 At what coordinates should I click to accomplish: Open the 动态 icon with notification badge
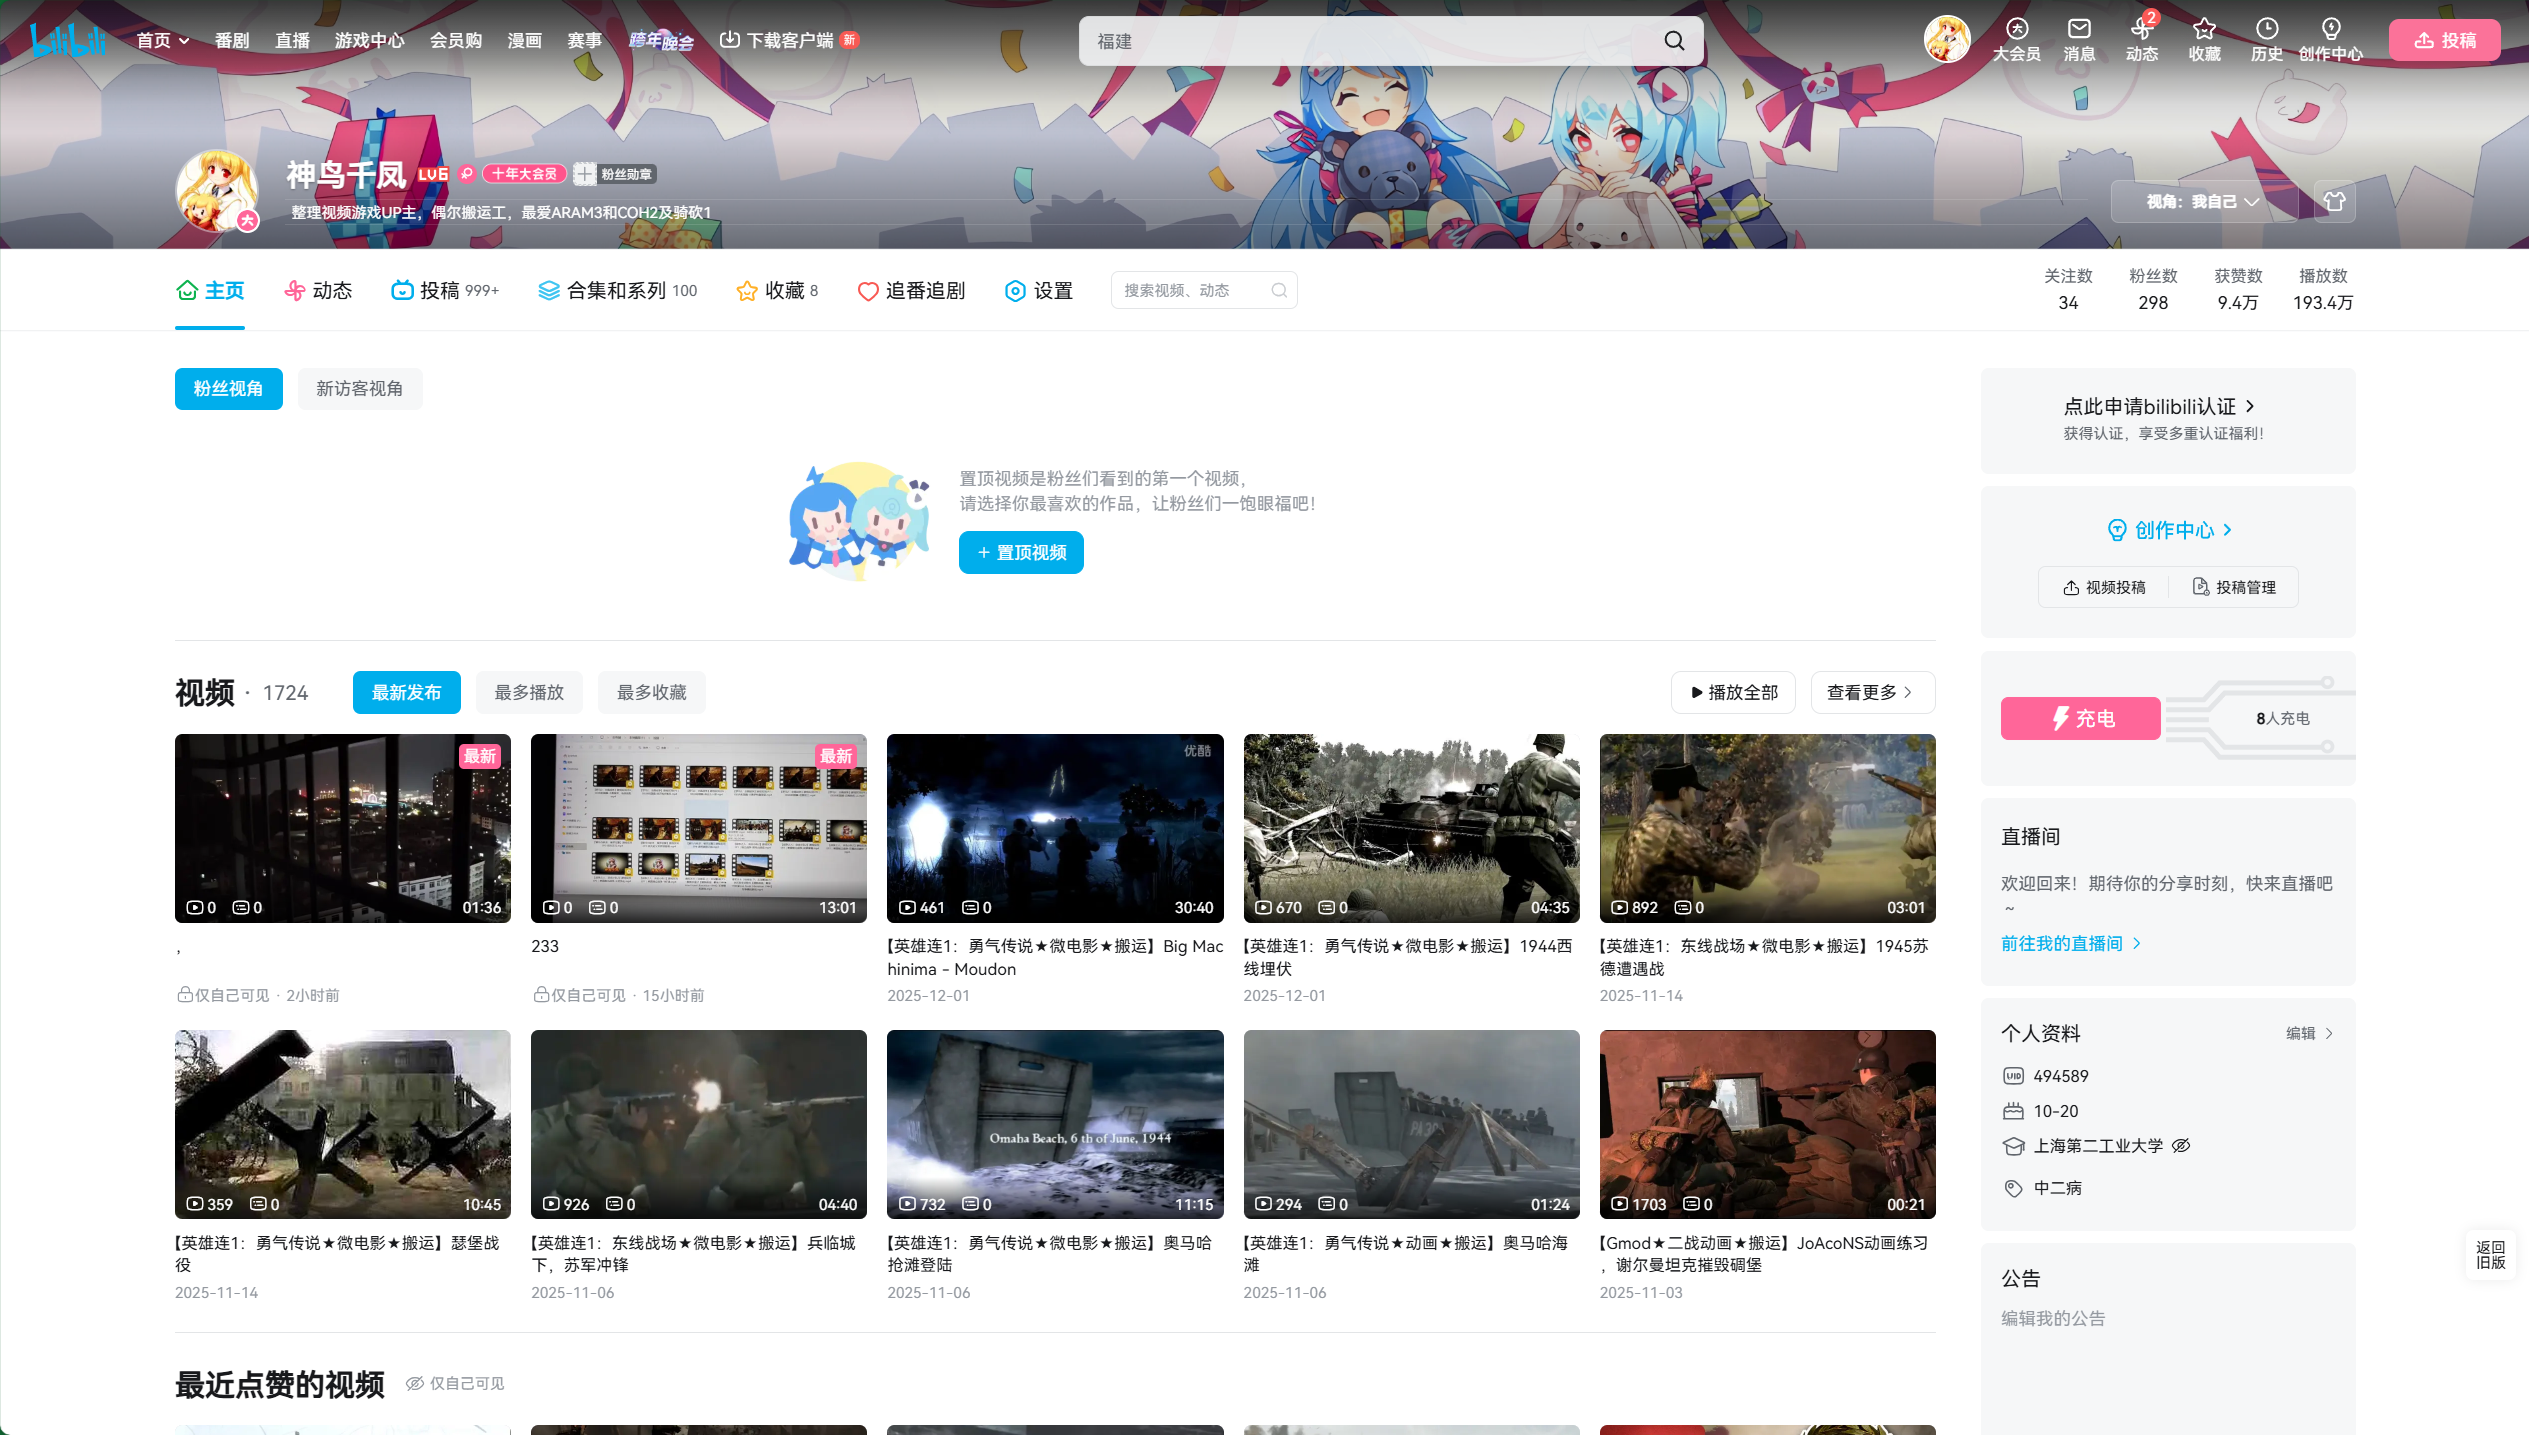[x=2141, y=30]
